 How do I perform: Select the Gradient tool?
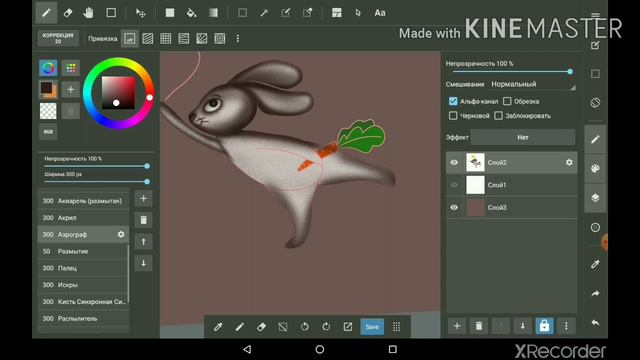pyautogui.click(x=213, y=13)
